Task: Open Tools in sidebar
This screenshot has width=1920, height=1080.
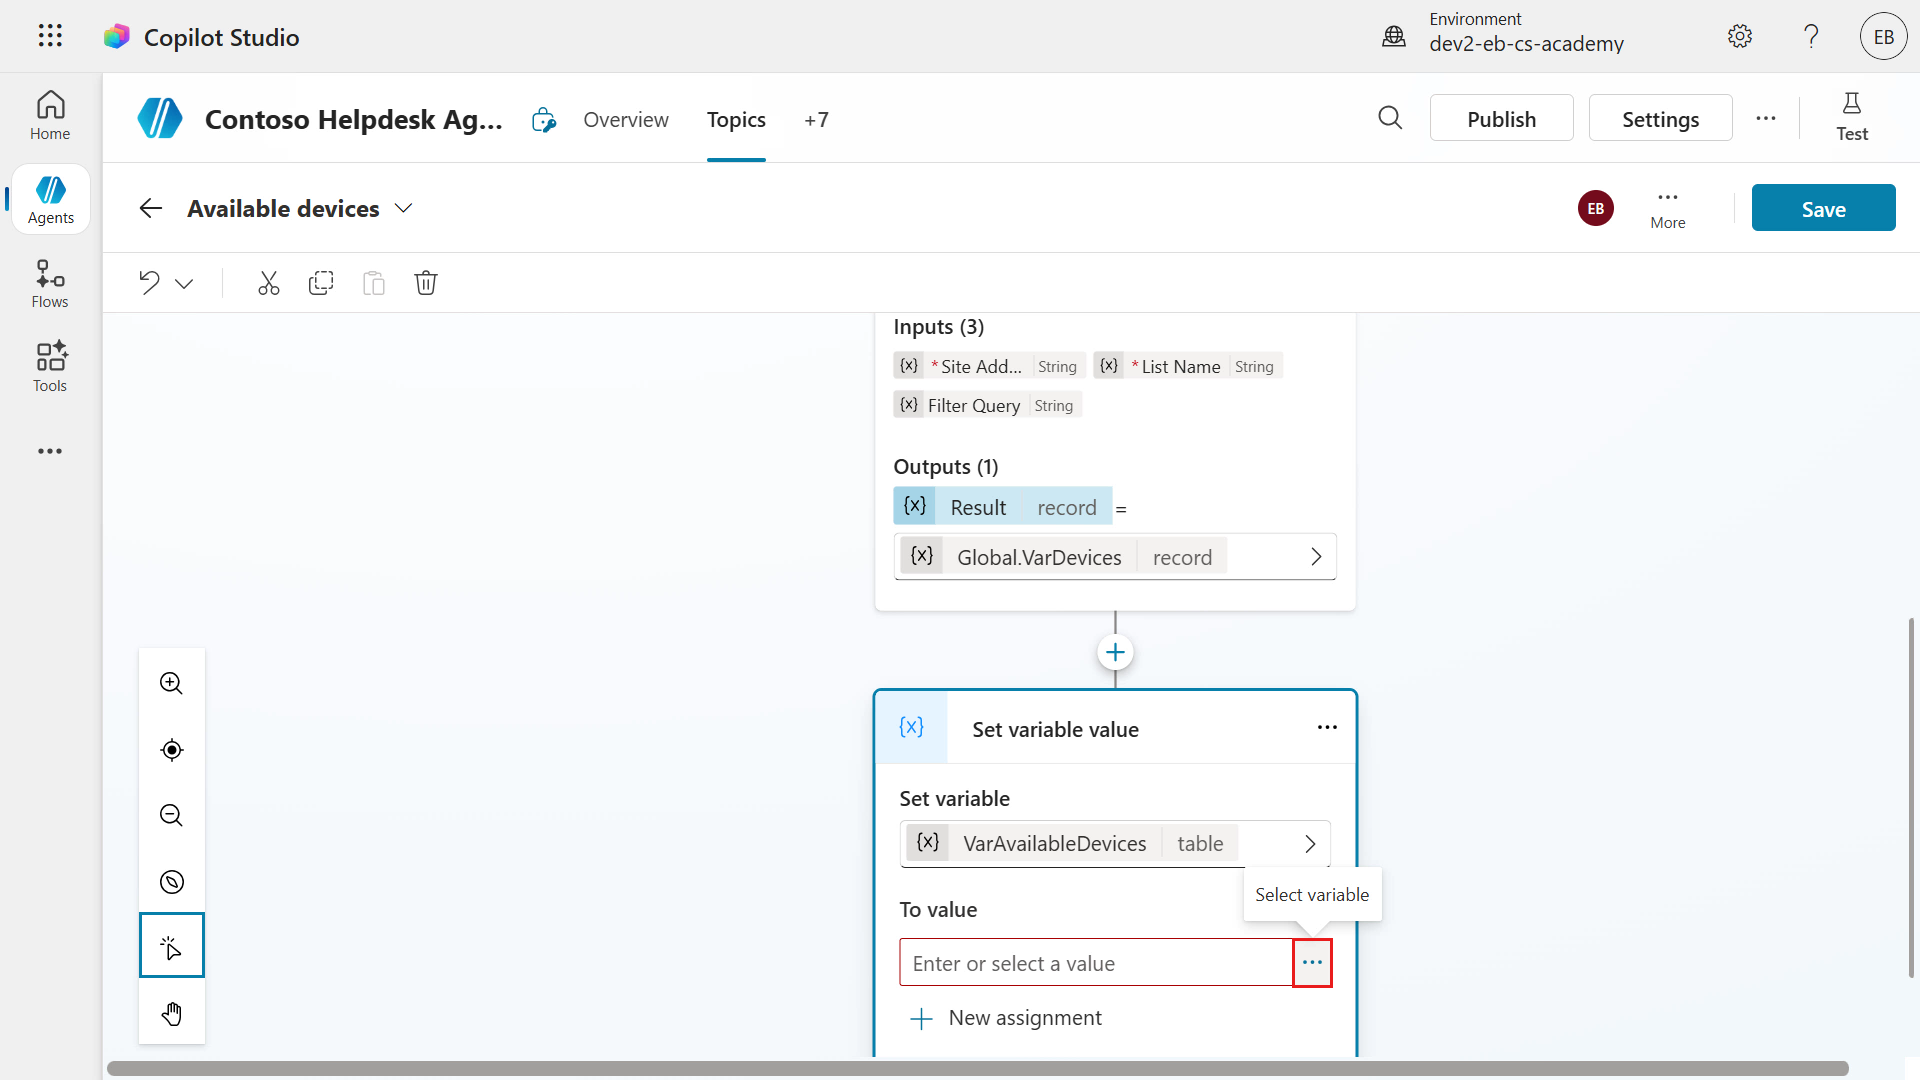Action: click(x=50, y=368)
